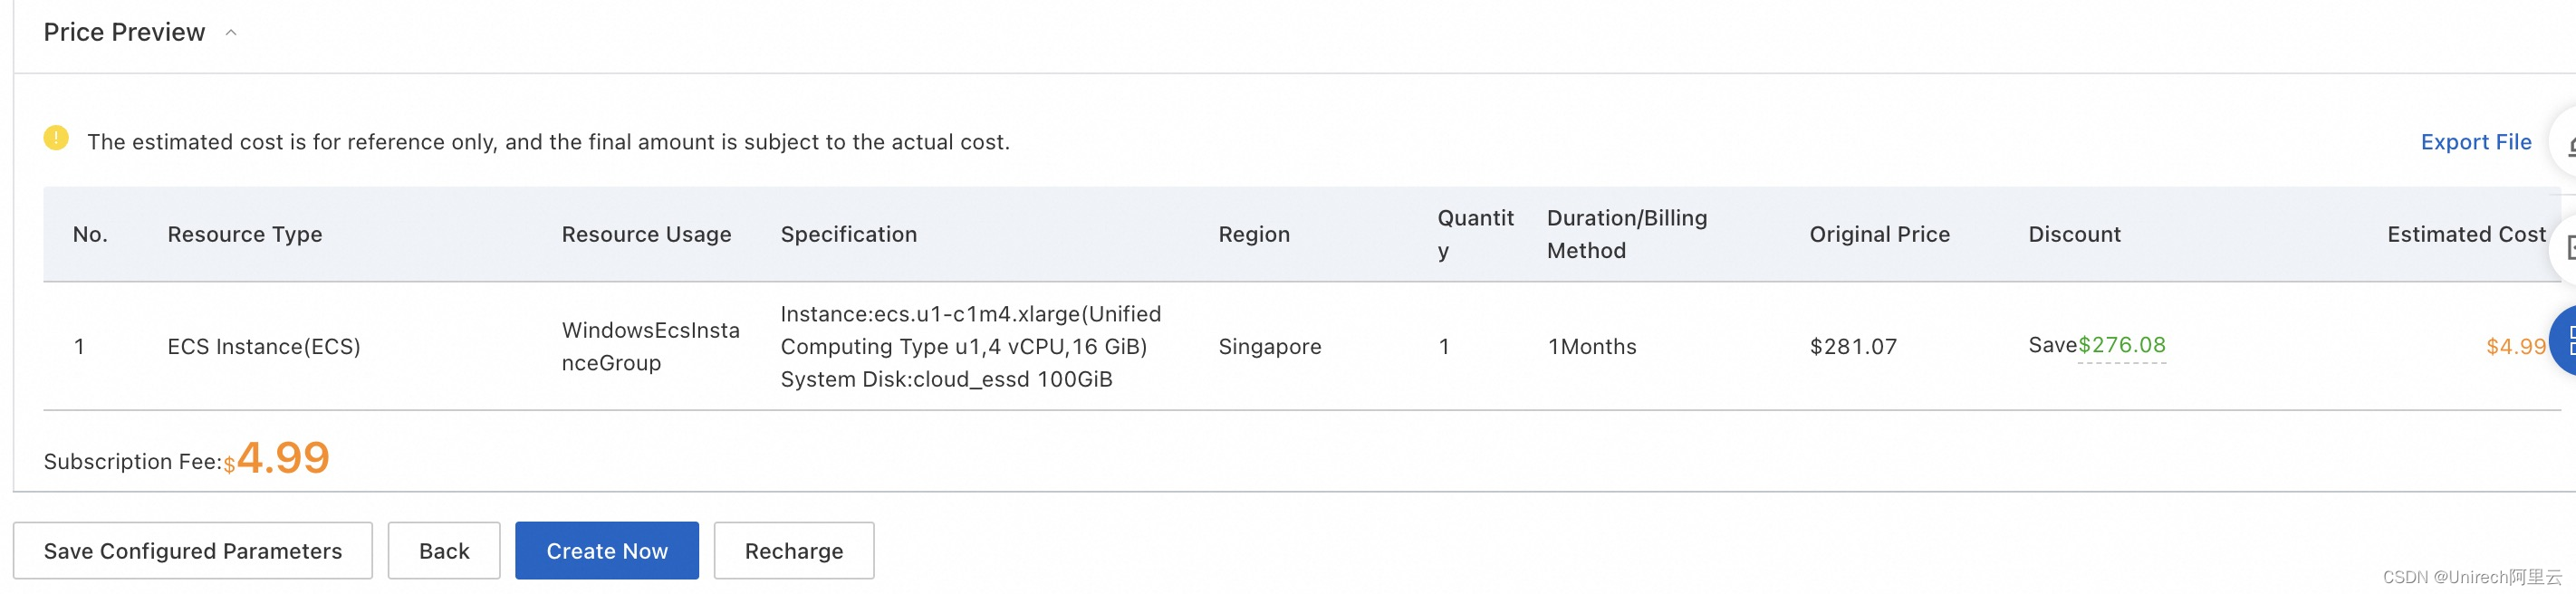Click the ECS Instance(ECS) table cell
This screenshot has width=2576, height=594.
click(264, 346)
